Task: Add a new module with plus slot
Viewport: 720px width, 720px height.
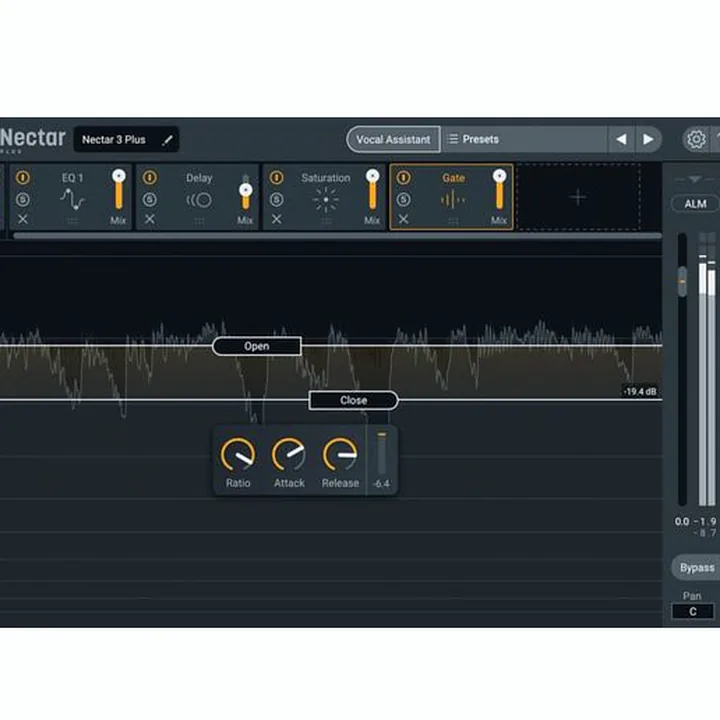Action: [x=578, y=197]
